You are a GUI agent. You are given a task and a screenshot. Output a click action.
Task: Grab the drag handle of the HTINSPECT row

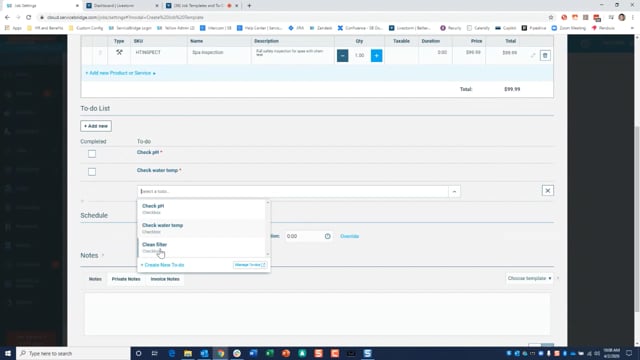(x=100, y=53)
